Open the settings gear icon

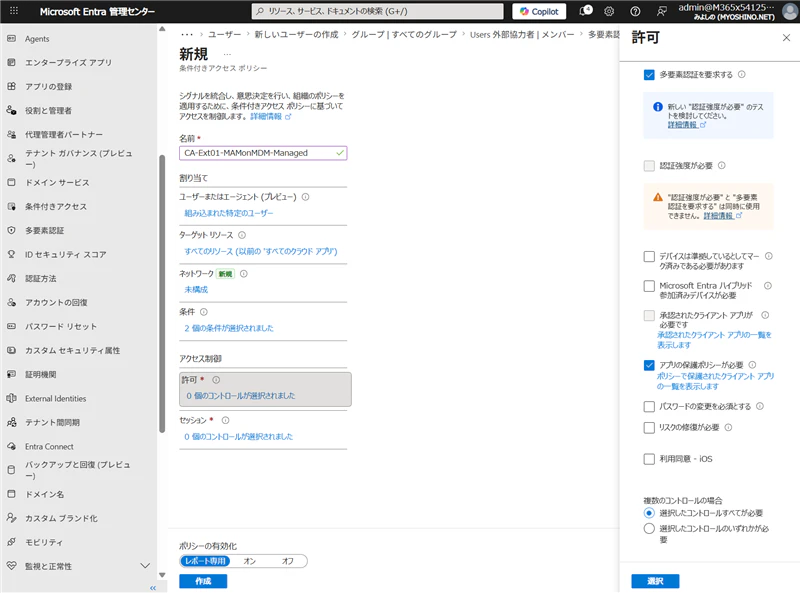[x=609, y=11]
